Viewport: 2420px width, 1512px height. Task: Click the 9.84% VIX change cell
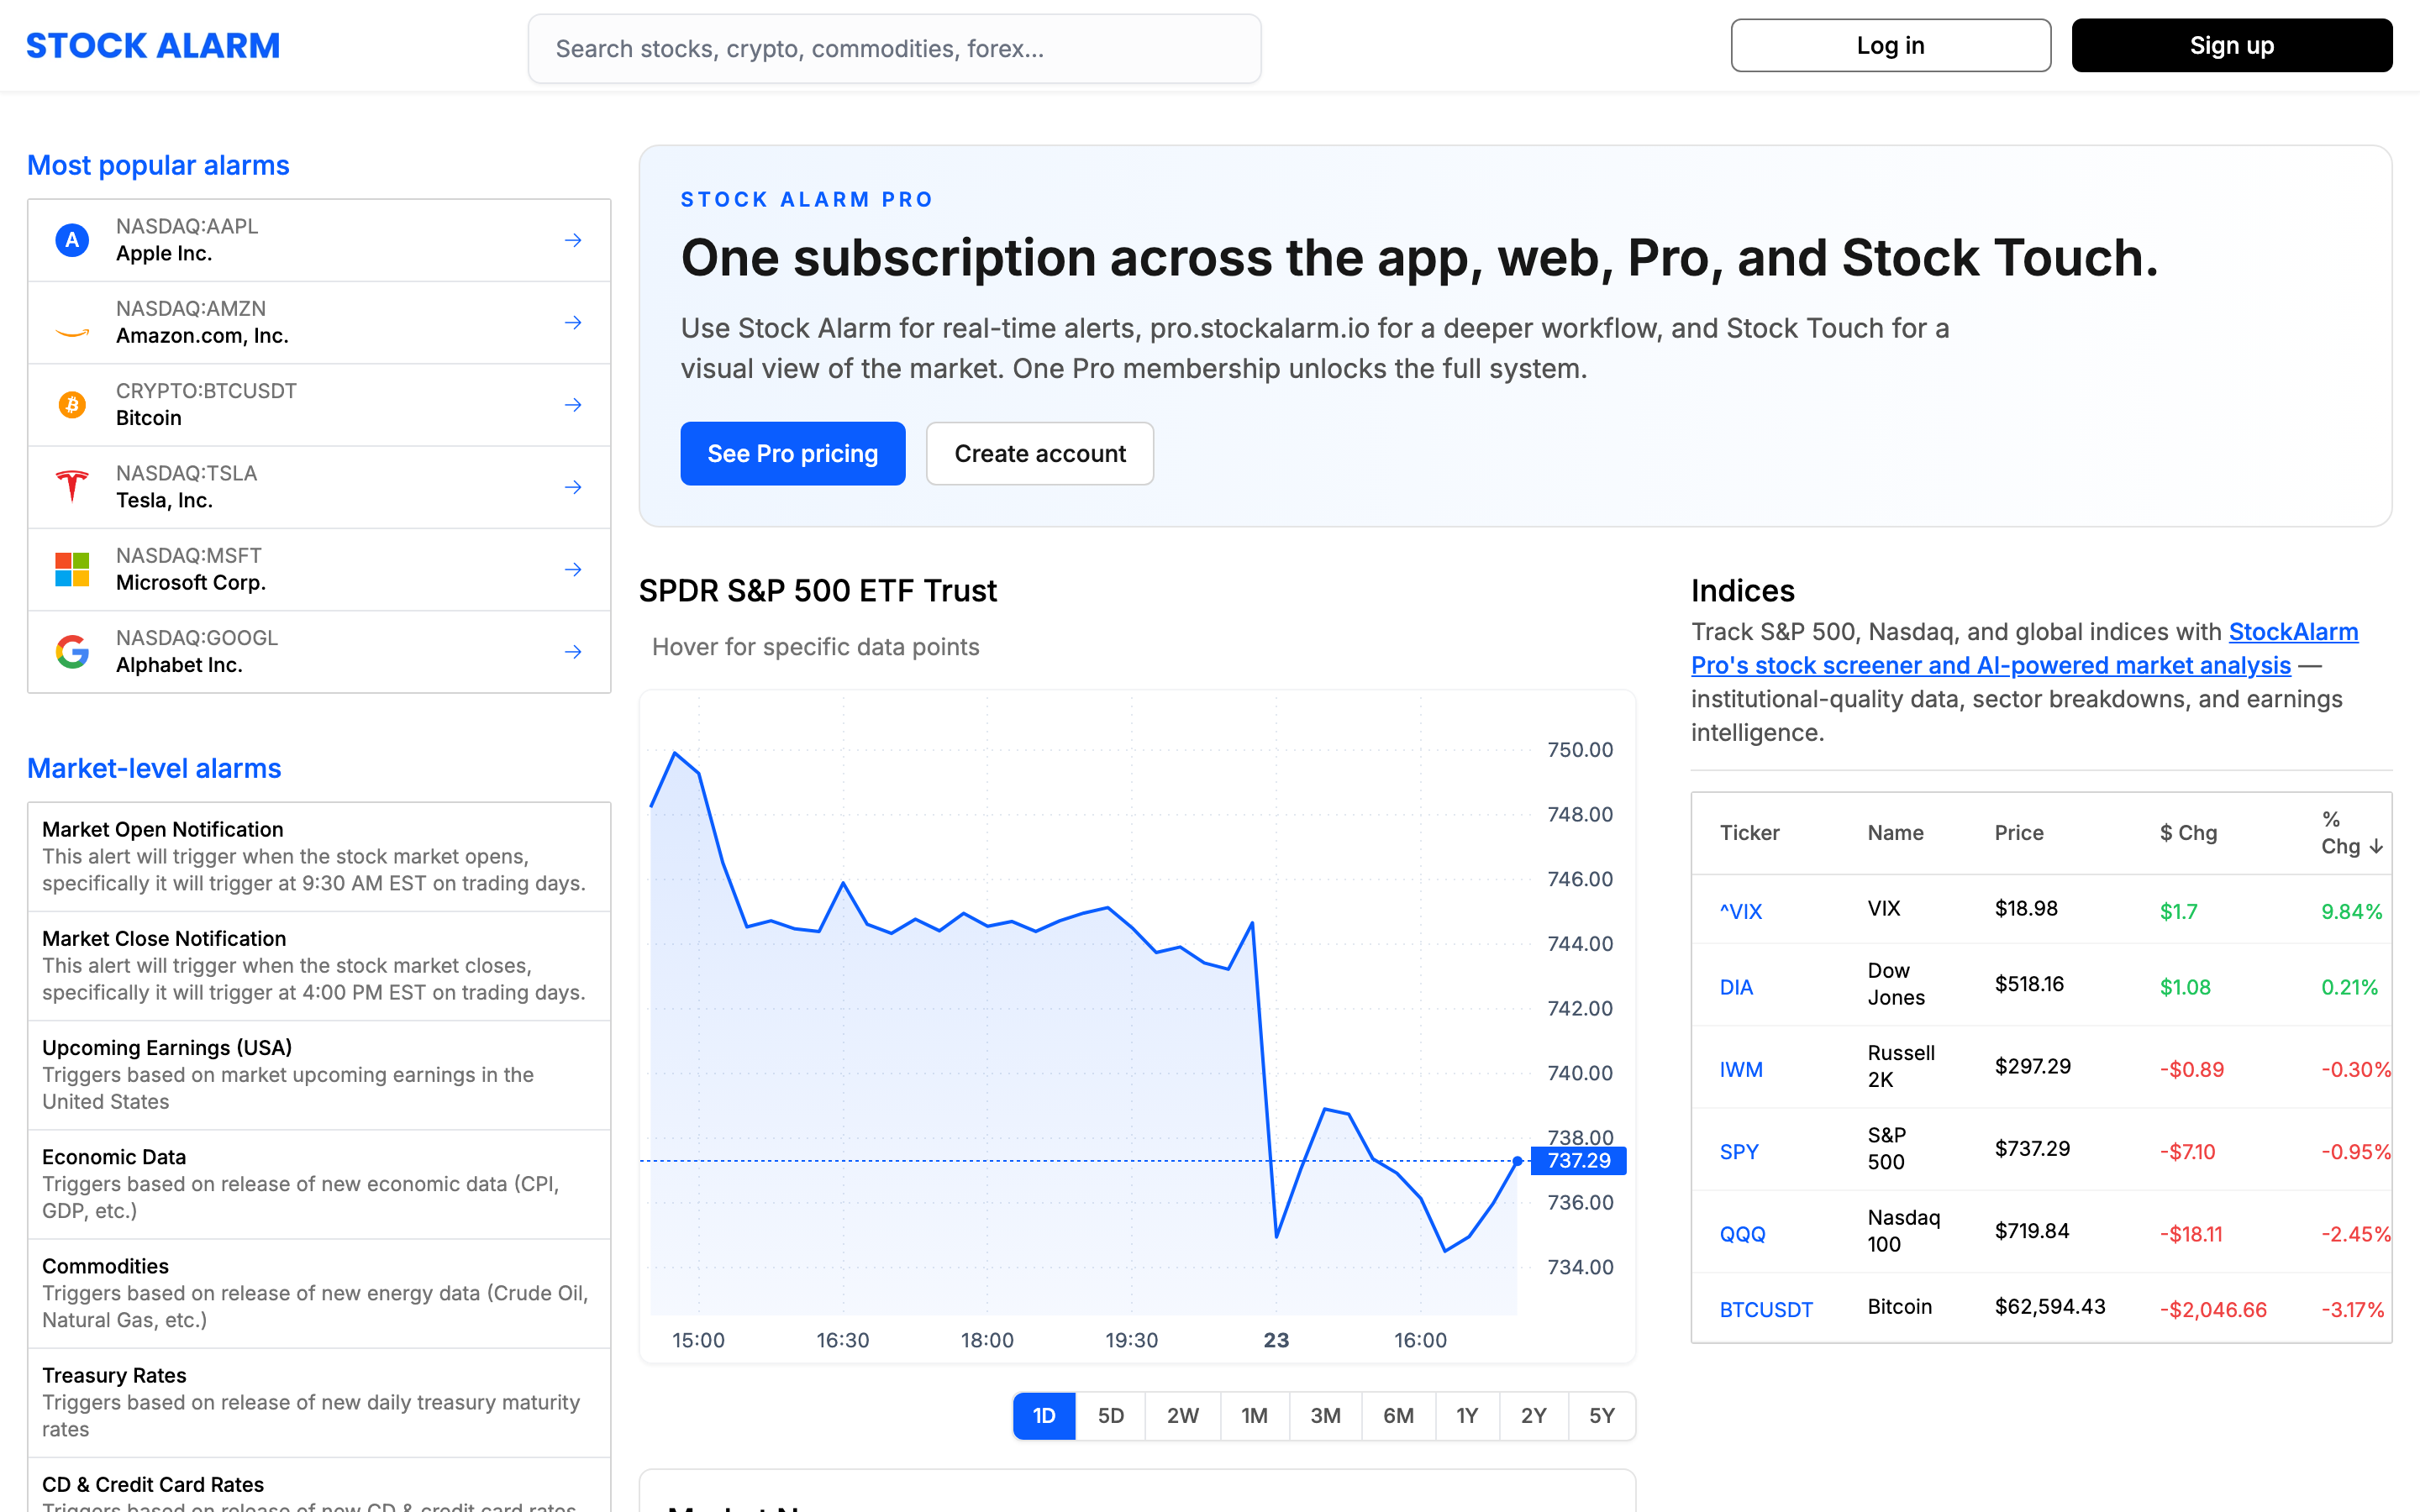(2352, 911)
